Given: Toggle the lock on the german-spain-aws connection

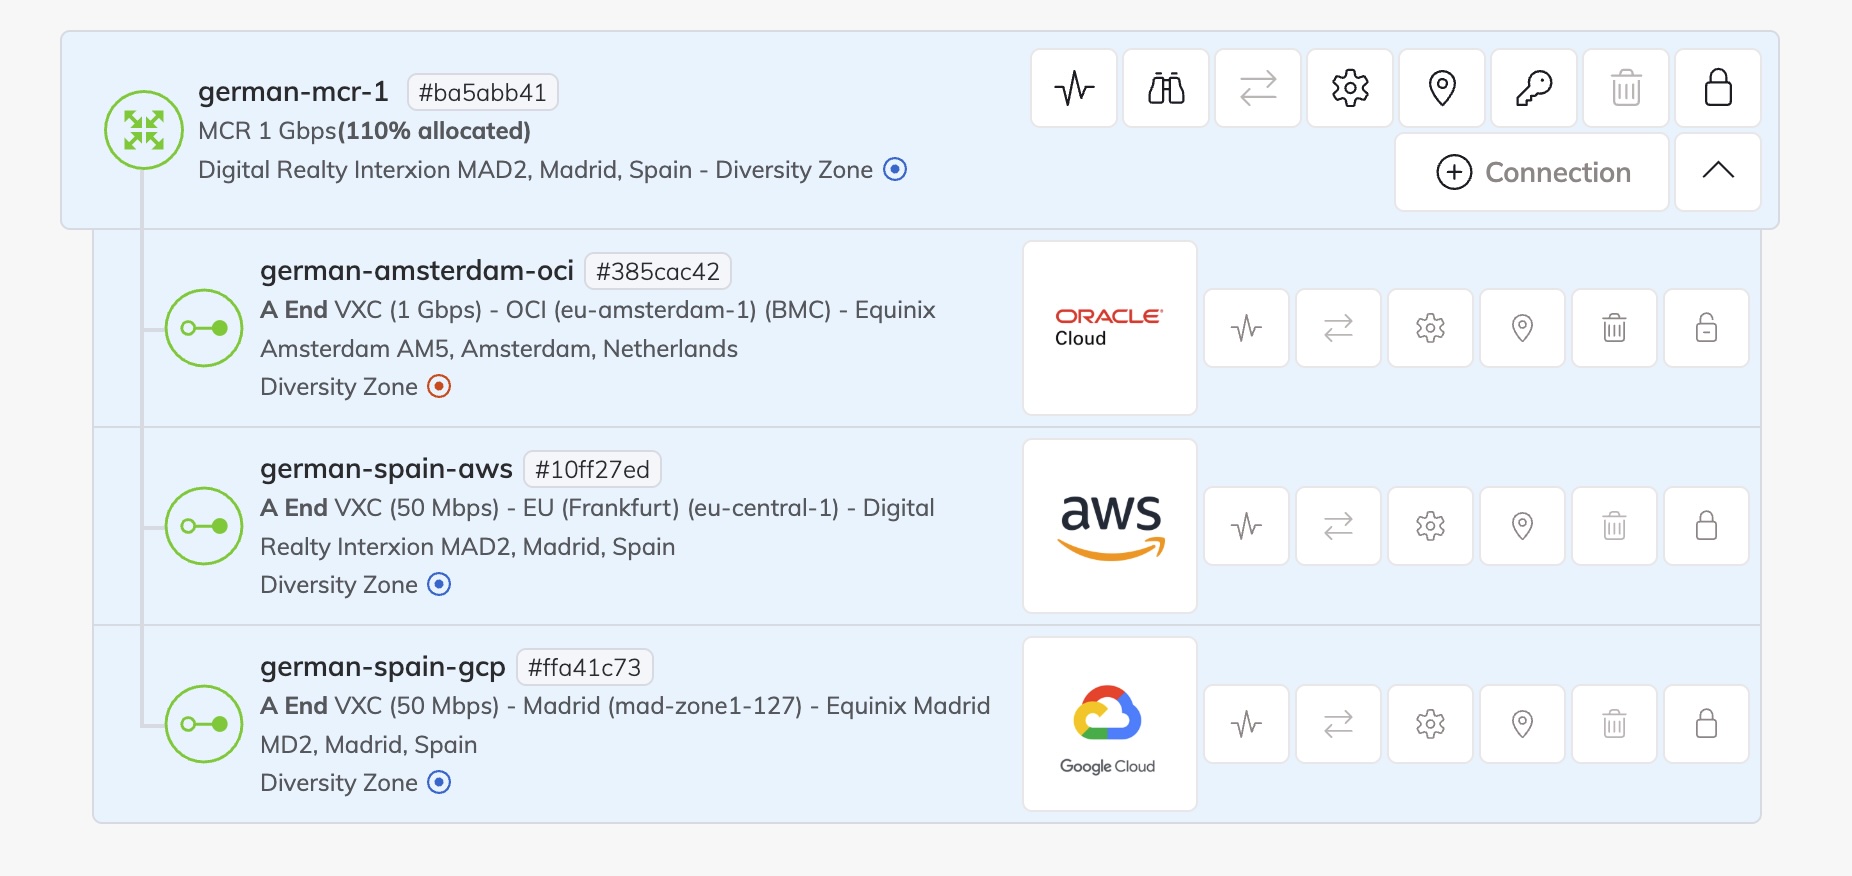Looking at the screenshot, I should point(1705,526).
